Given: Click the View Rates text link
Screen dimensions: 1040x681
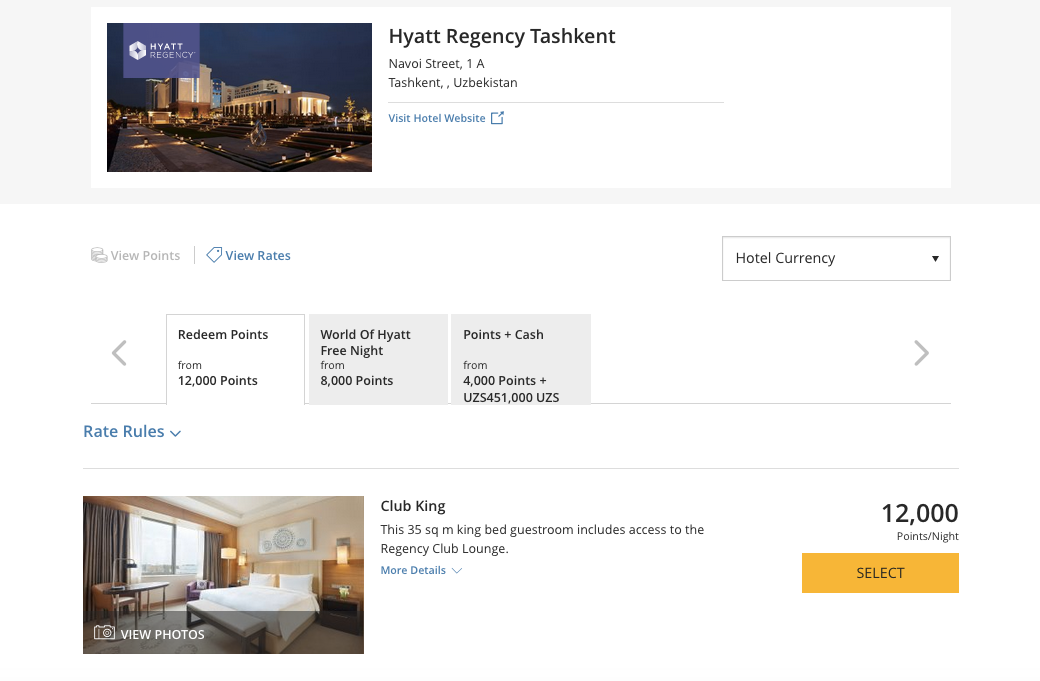Looking at the screenshot, I should pos(258,255).
